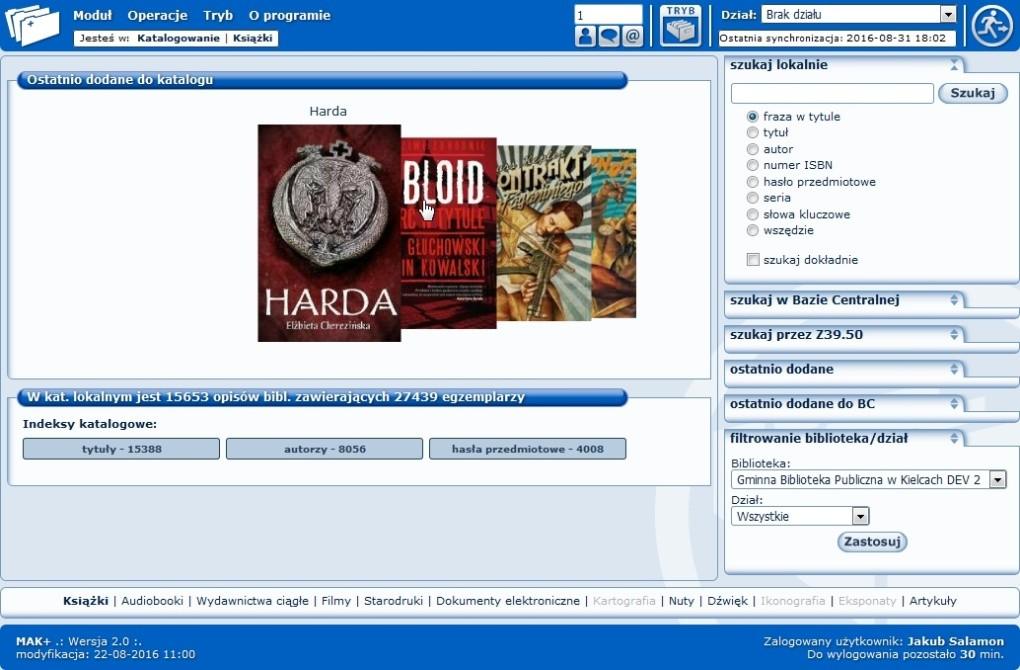Select the numer ISBN radio option
The height and width of the screenshot is (670, 1020).
click(x=753, y=165)
